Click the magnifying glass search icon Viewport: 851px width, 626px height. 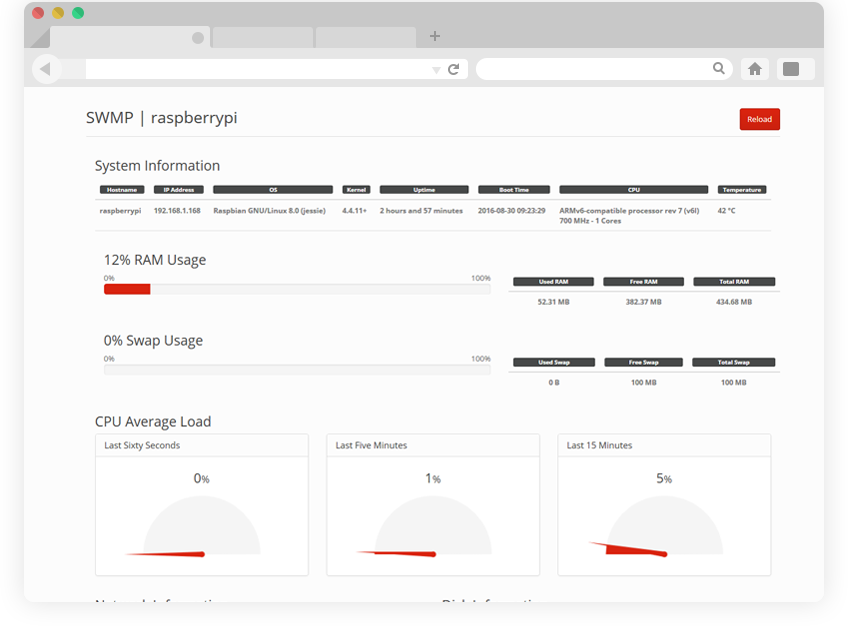click(719, 68)
